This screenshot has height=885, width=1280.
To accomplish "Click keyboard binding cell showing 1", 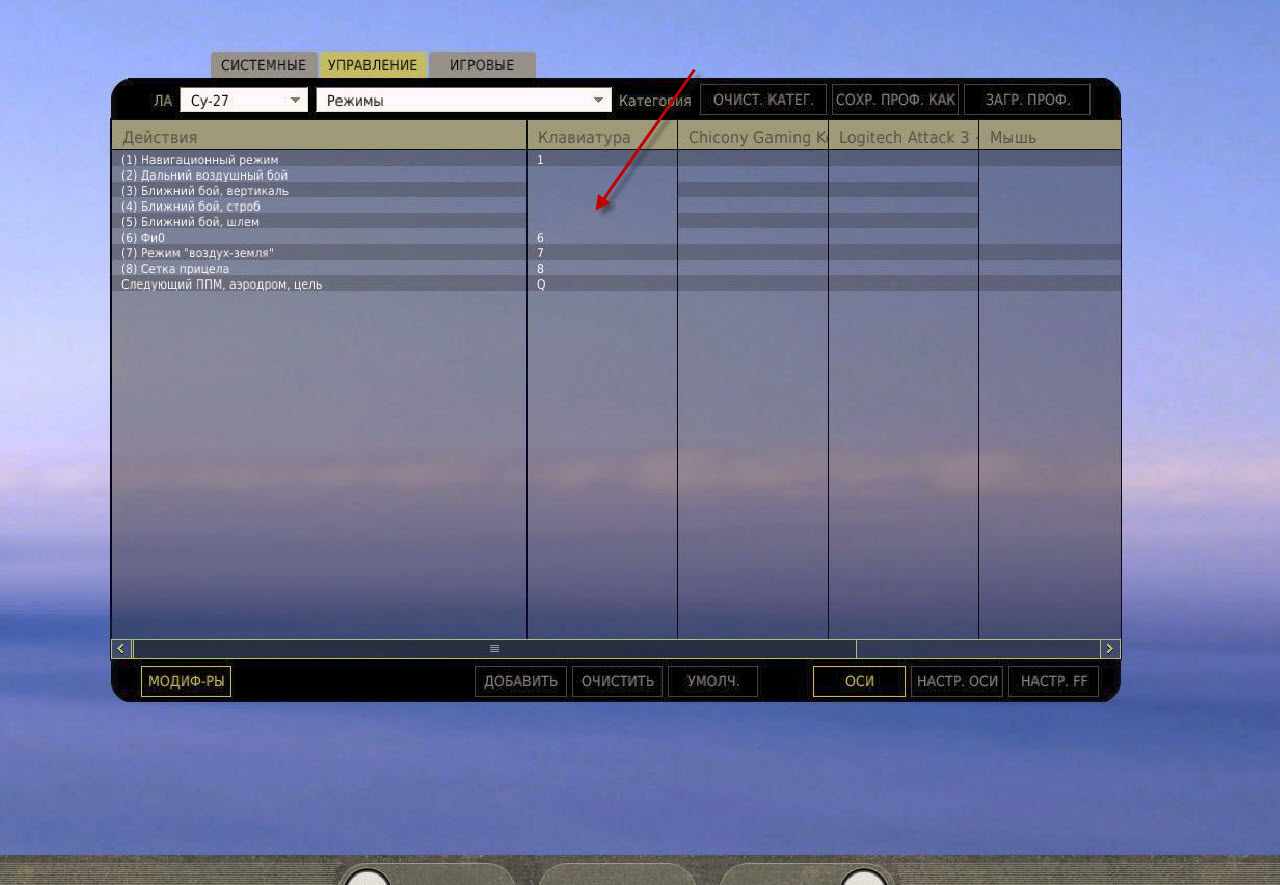I will point(602,160).
